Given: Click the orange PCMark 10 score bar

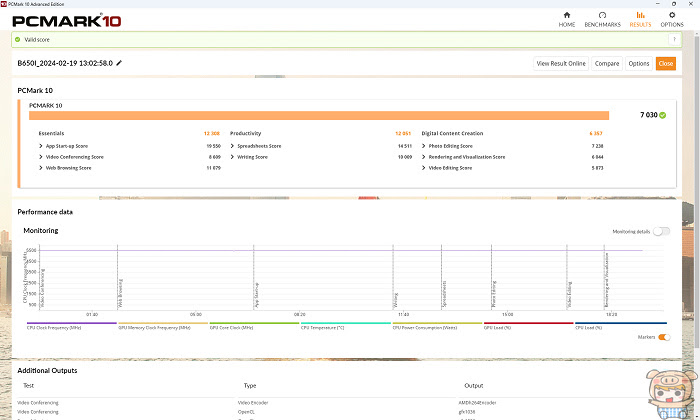Looking at the screenshot, I should [x=319, y=116].
